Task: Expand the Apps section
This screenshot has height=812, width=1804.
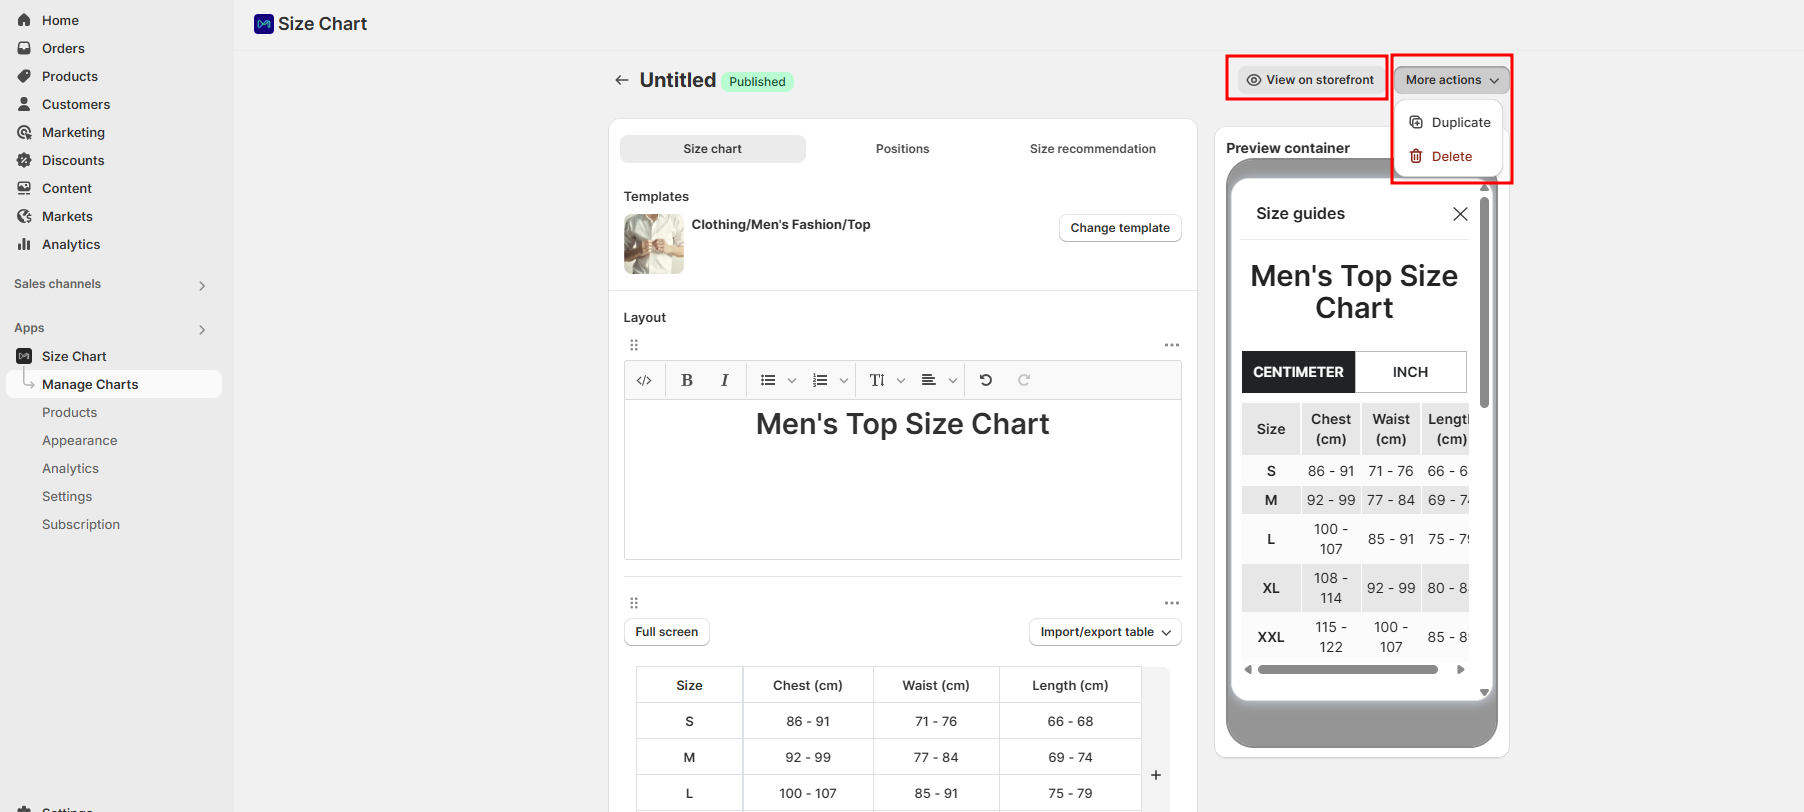Action: (202, 330)
